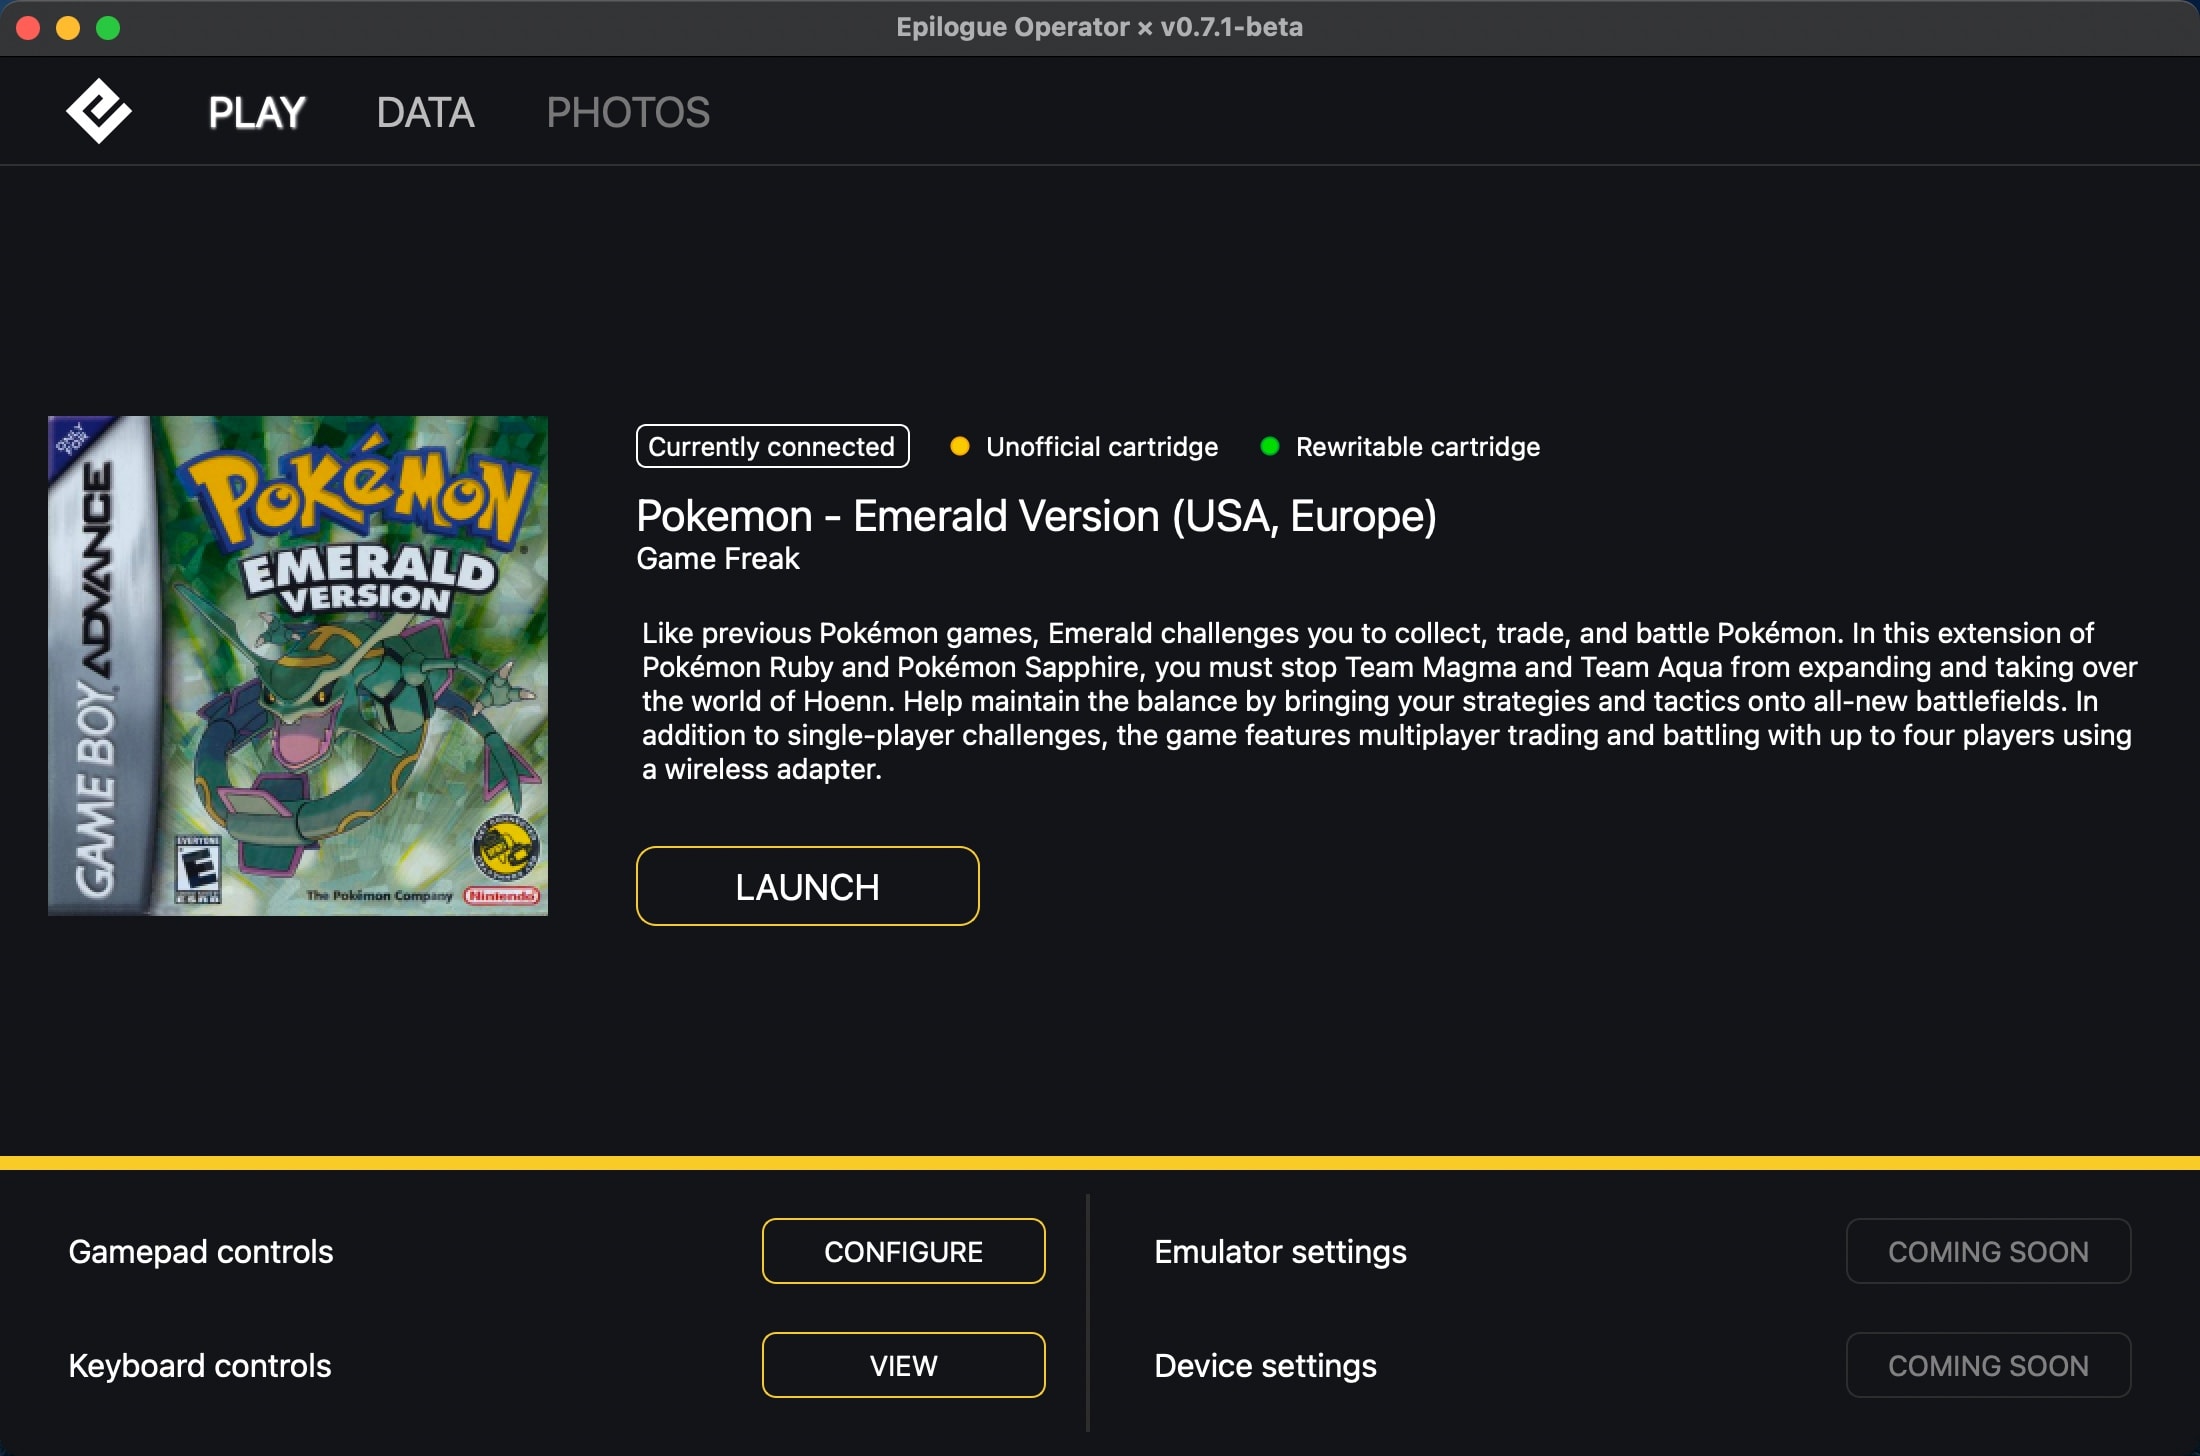The height and width of the screenshot is (1456, 2200).
Task: Click VIEW for Keyboard controls
Action: click(x=903, y=1365)
